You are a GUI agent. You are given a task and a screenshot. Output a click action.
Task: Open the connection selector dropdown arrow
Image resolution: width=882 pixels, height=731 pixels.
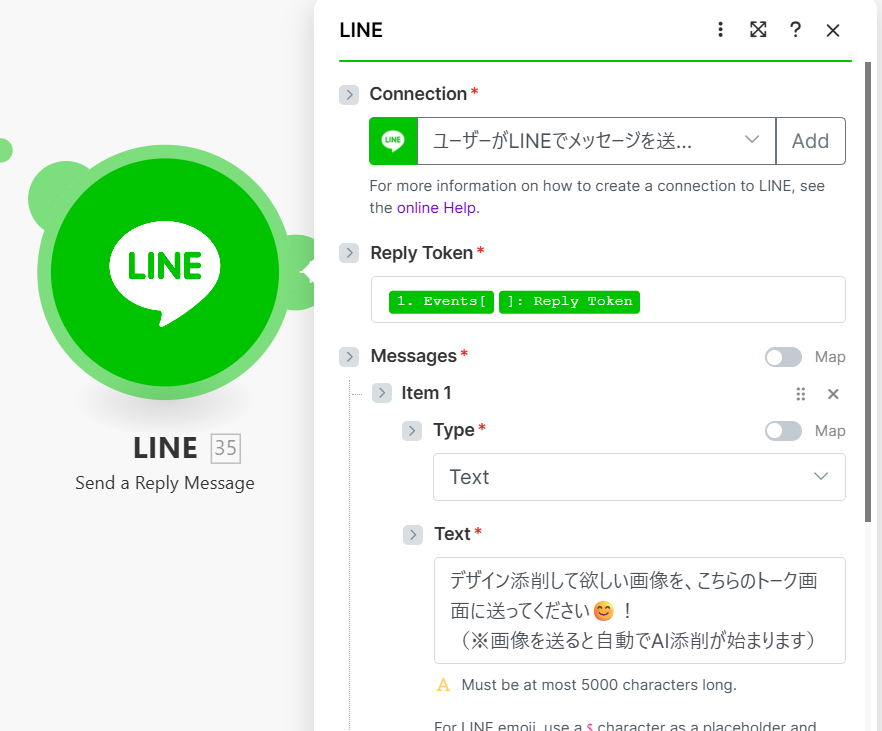(752, 141)
